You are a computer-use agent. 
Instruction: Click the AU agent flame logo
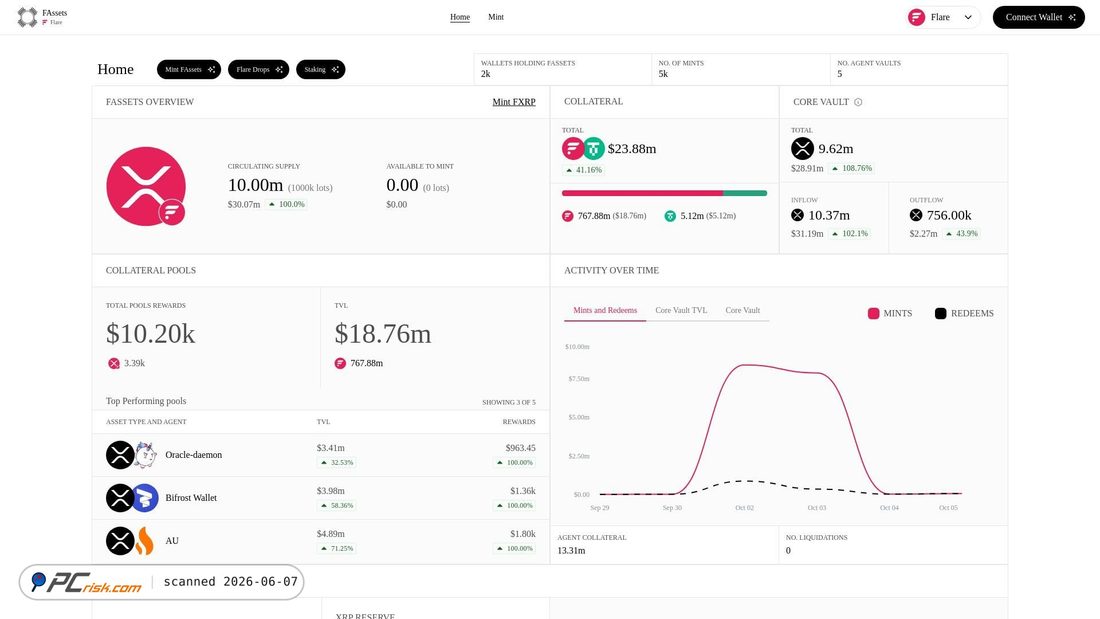coord(145,541)
